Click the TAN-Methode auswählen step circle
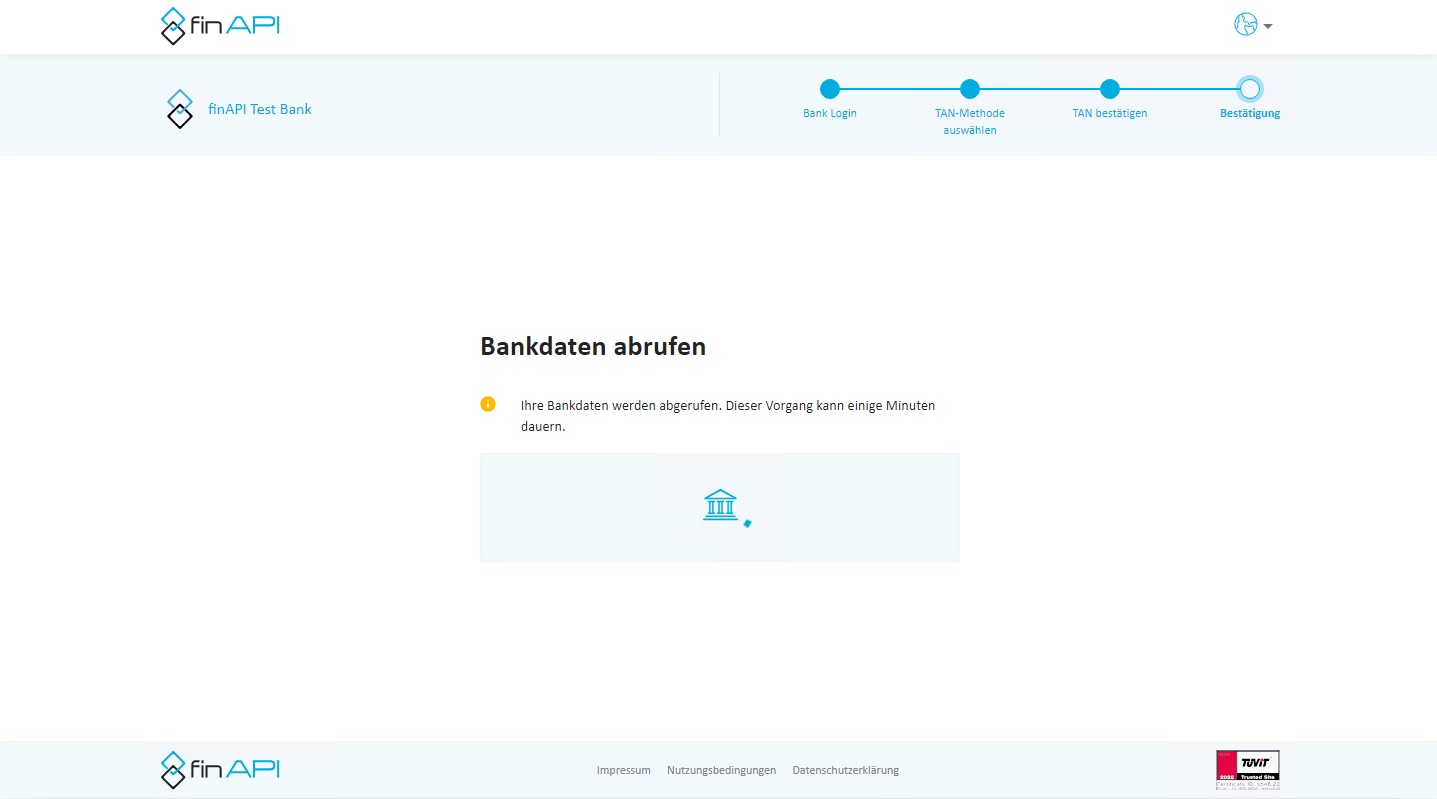 pos(969,89)
